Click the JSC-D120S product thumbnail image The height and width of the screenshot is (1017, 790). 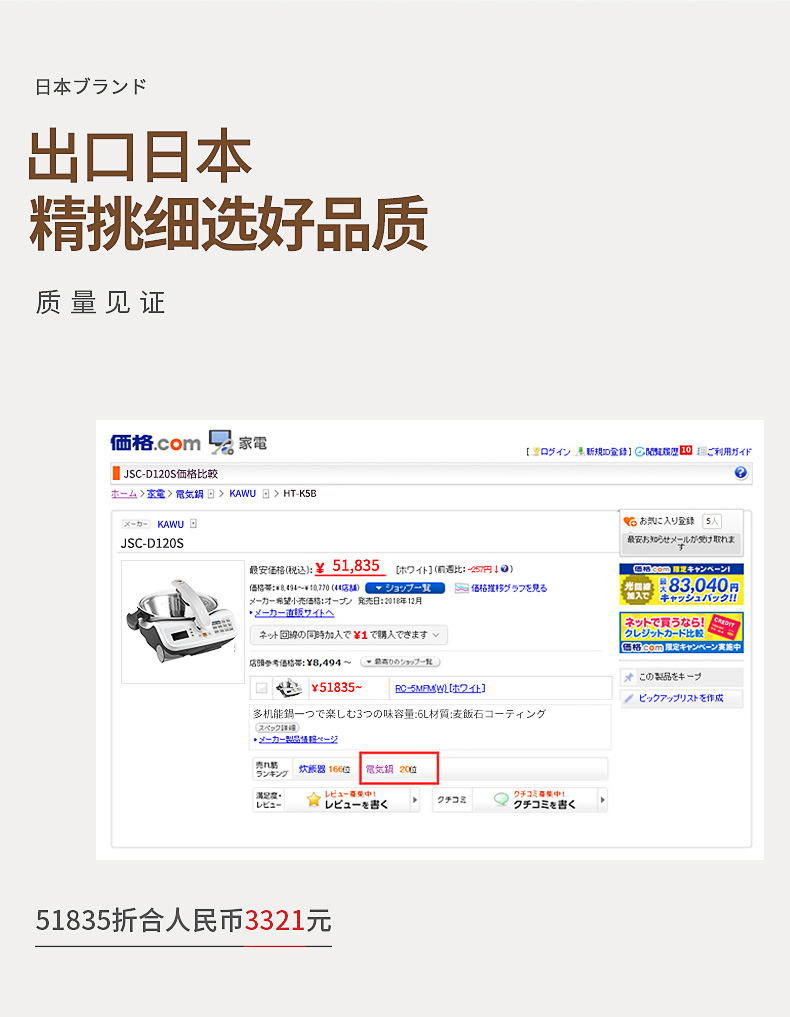(183, 622)
